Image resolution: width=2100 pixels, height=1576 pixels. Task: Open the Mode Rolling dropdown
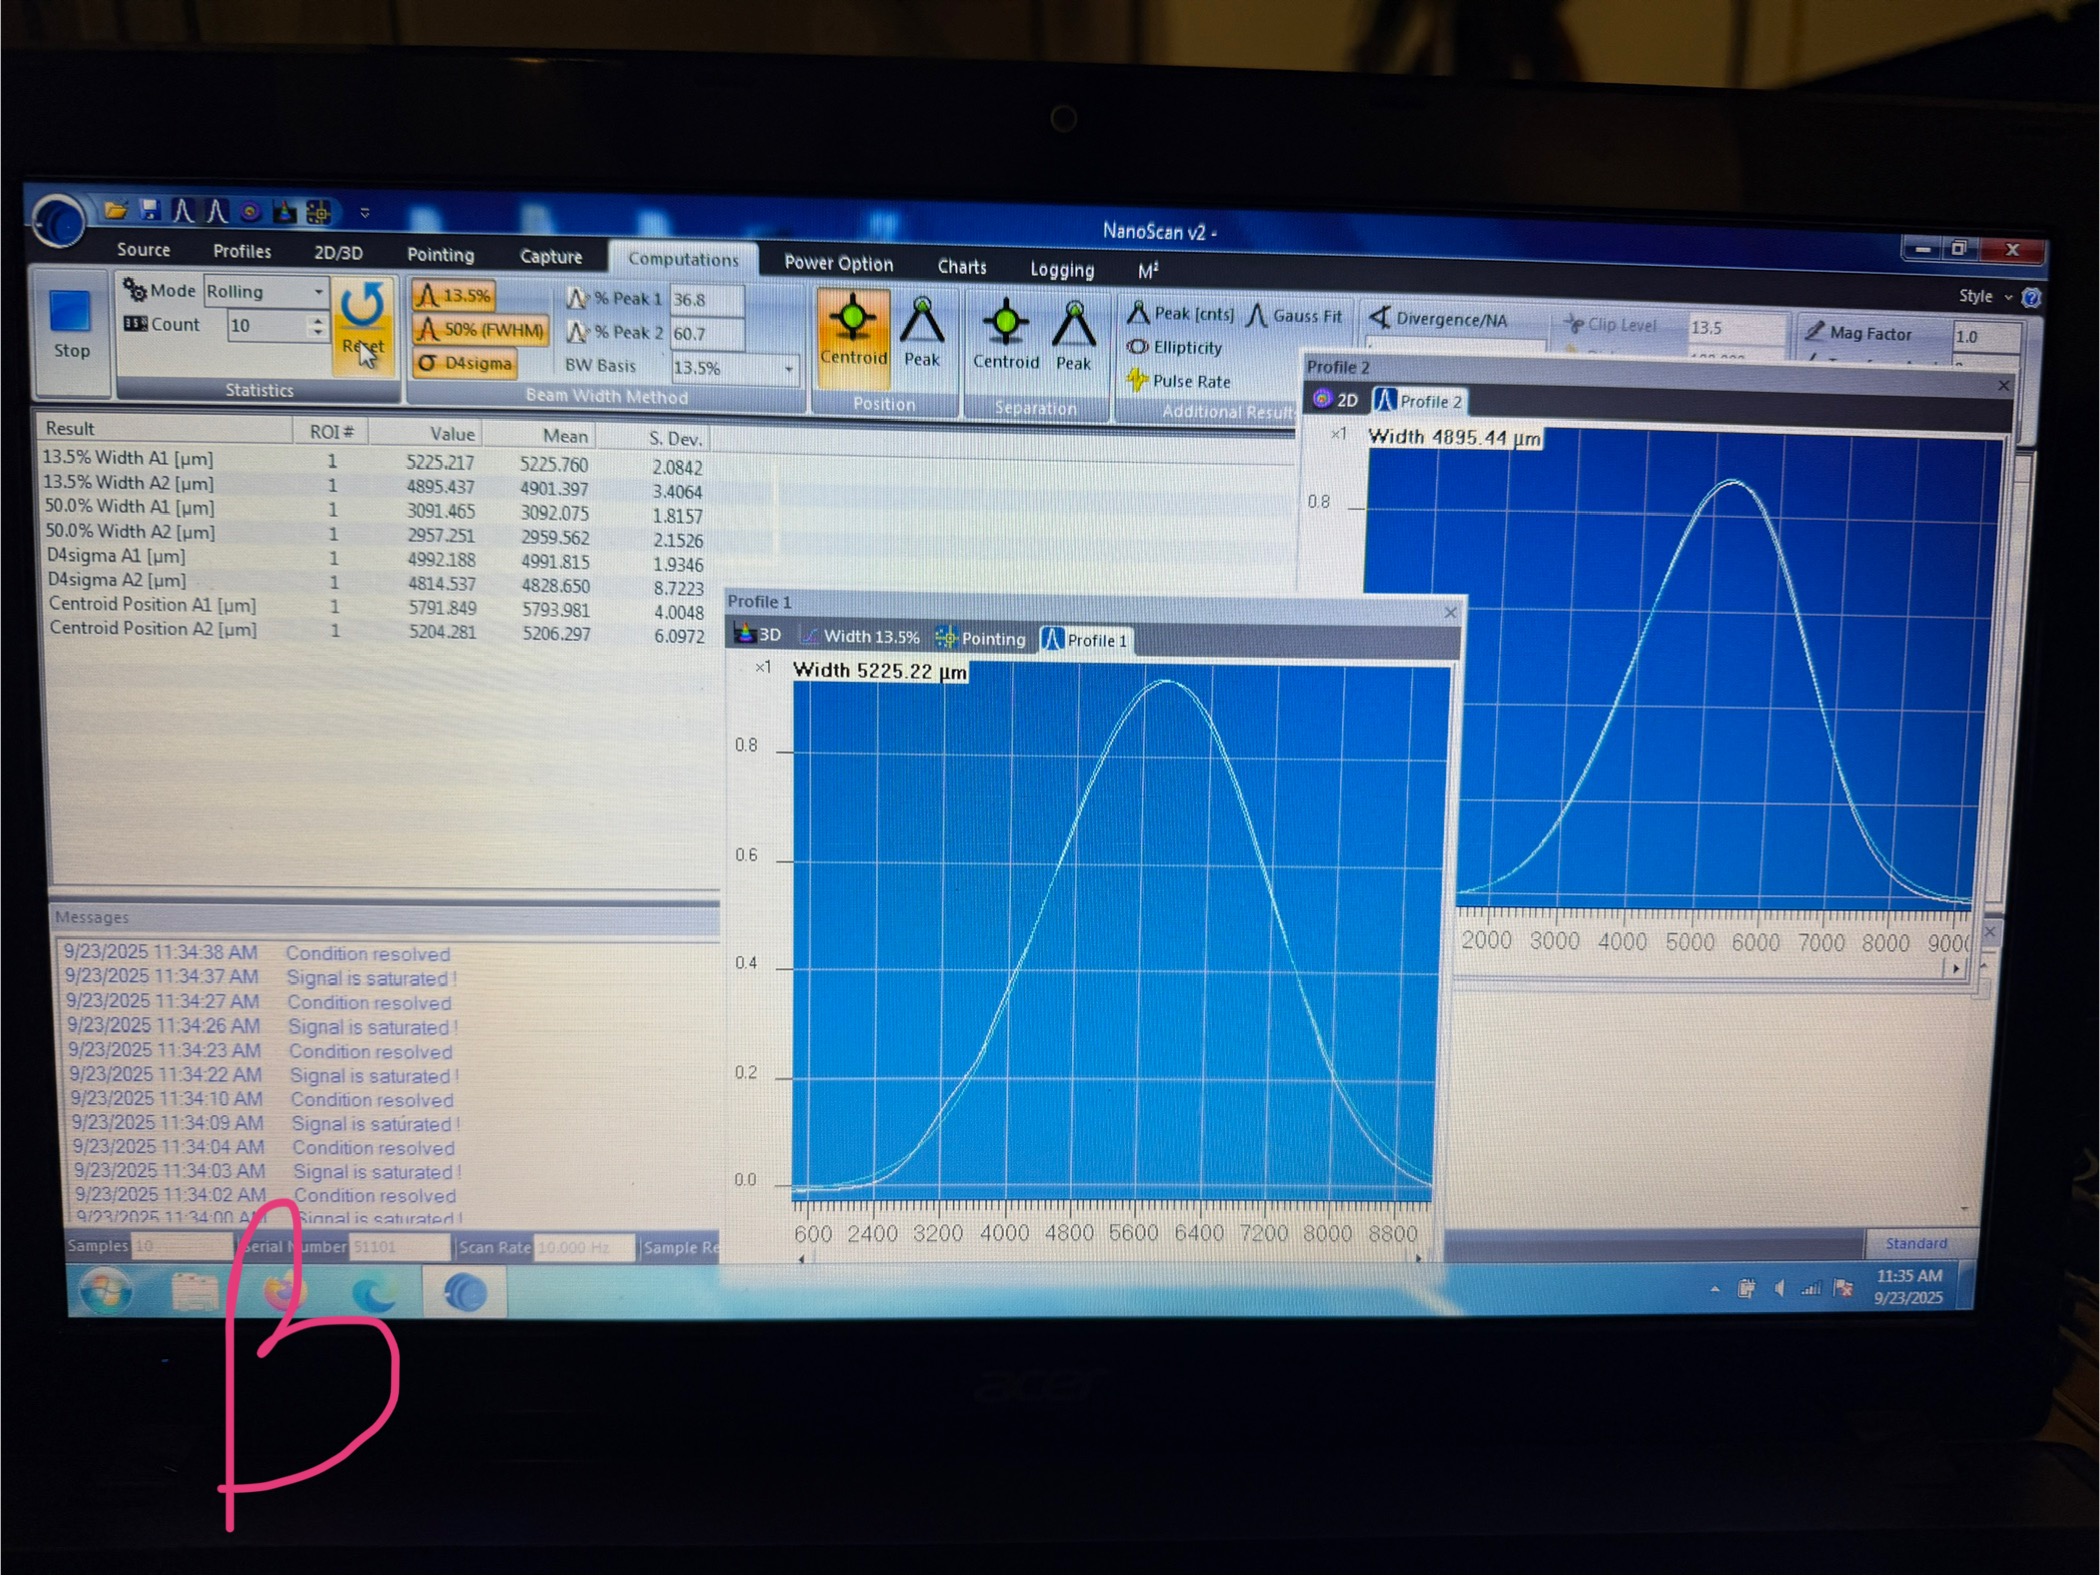tap(318, 292)
